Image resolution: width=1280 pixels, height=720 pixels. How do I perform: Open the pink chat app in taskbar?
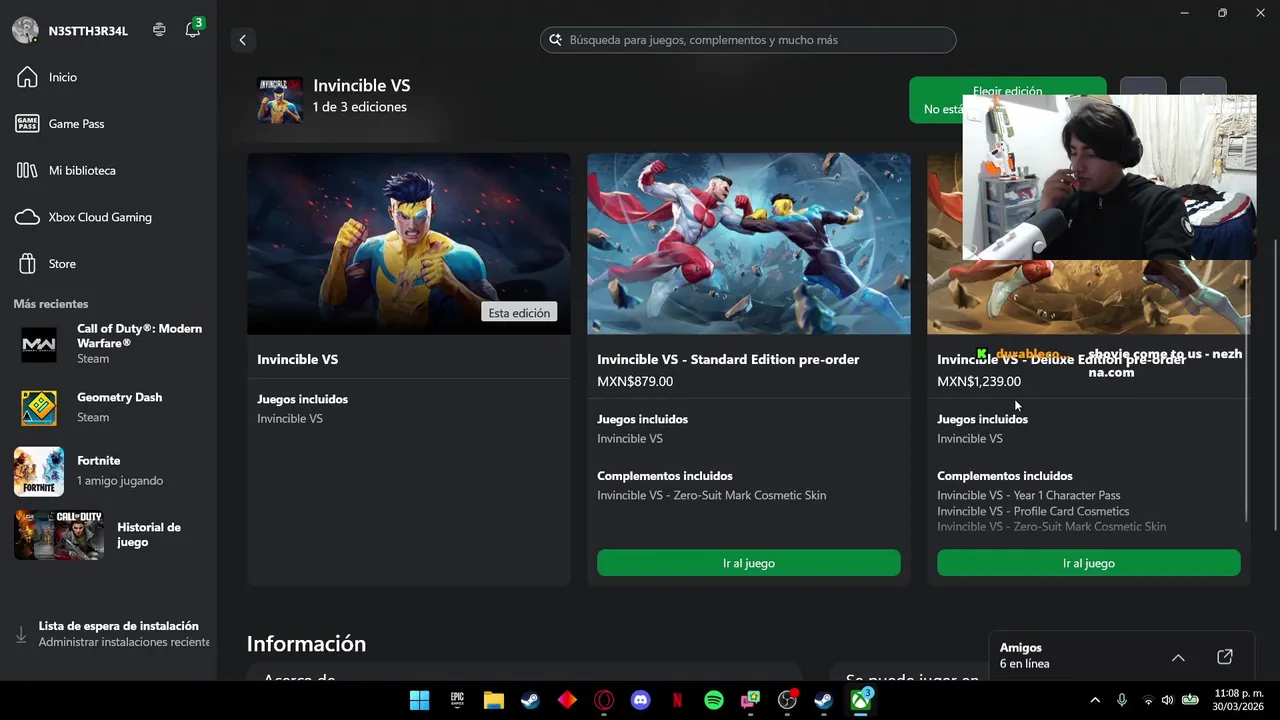pyautogui.click(x=750, y=700)
